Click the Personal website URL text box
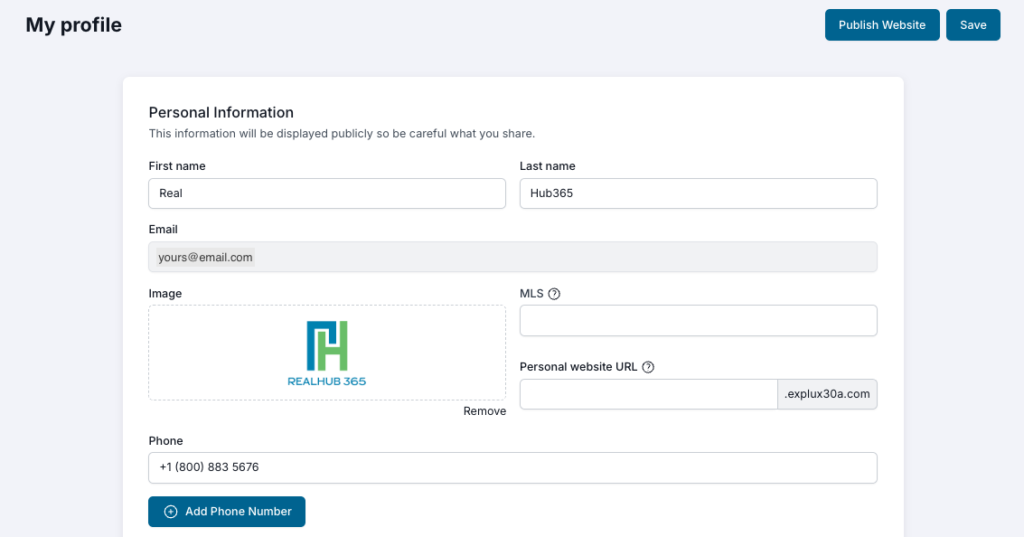 point(648,394)
